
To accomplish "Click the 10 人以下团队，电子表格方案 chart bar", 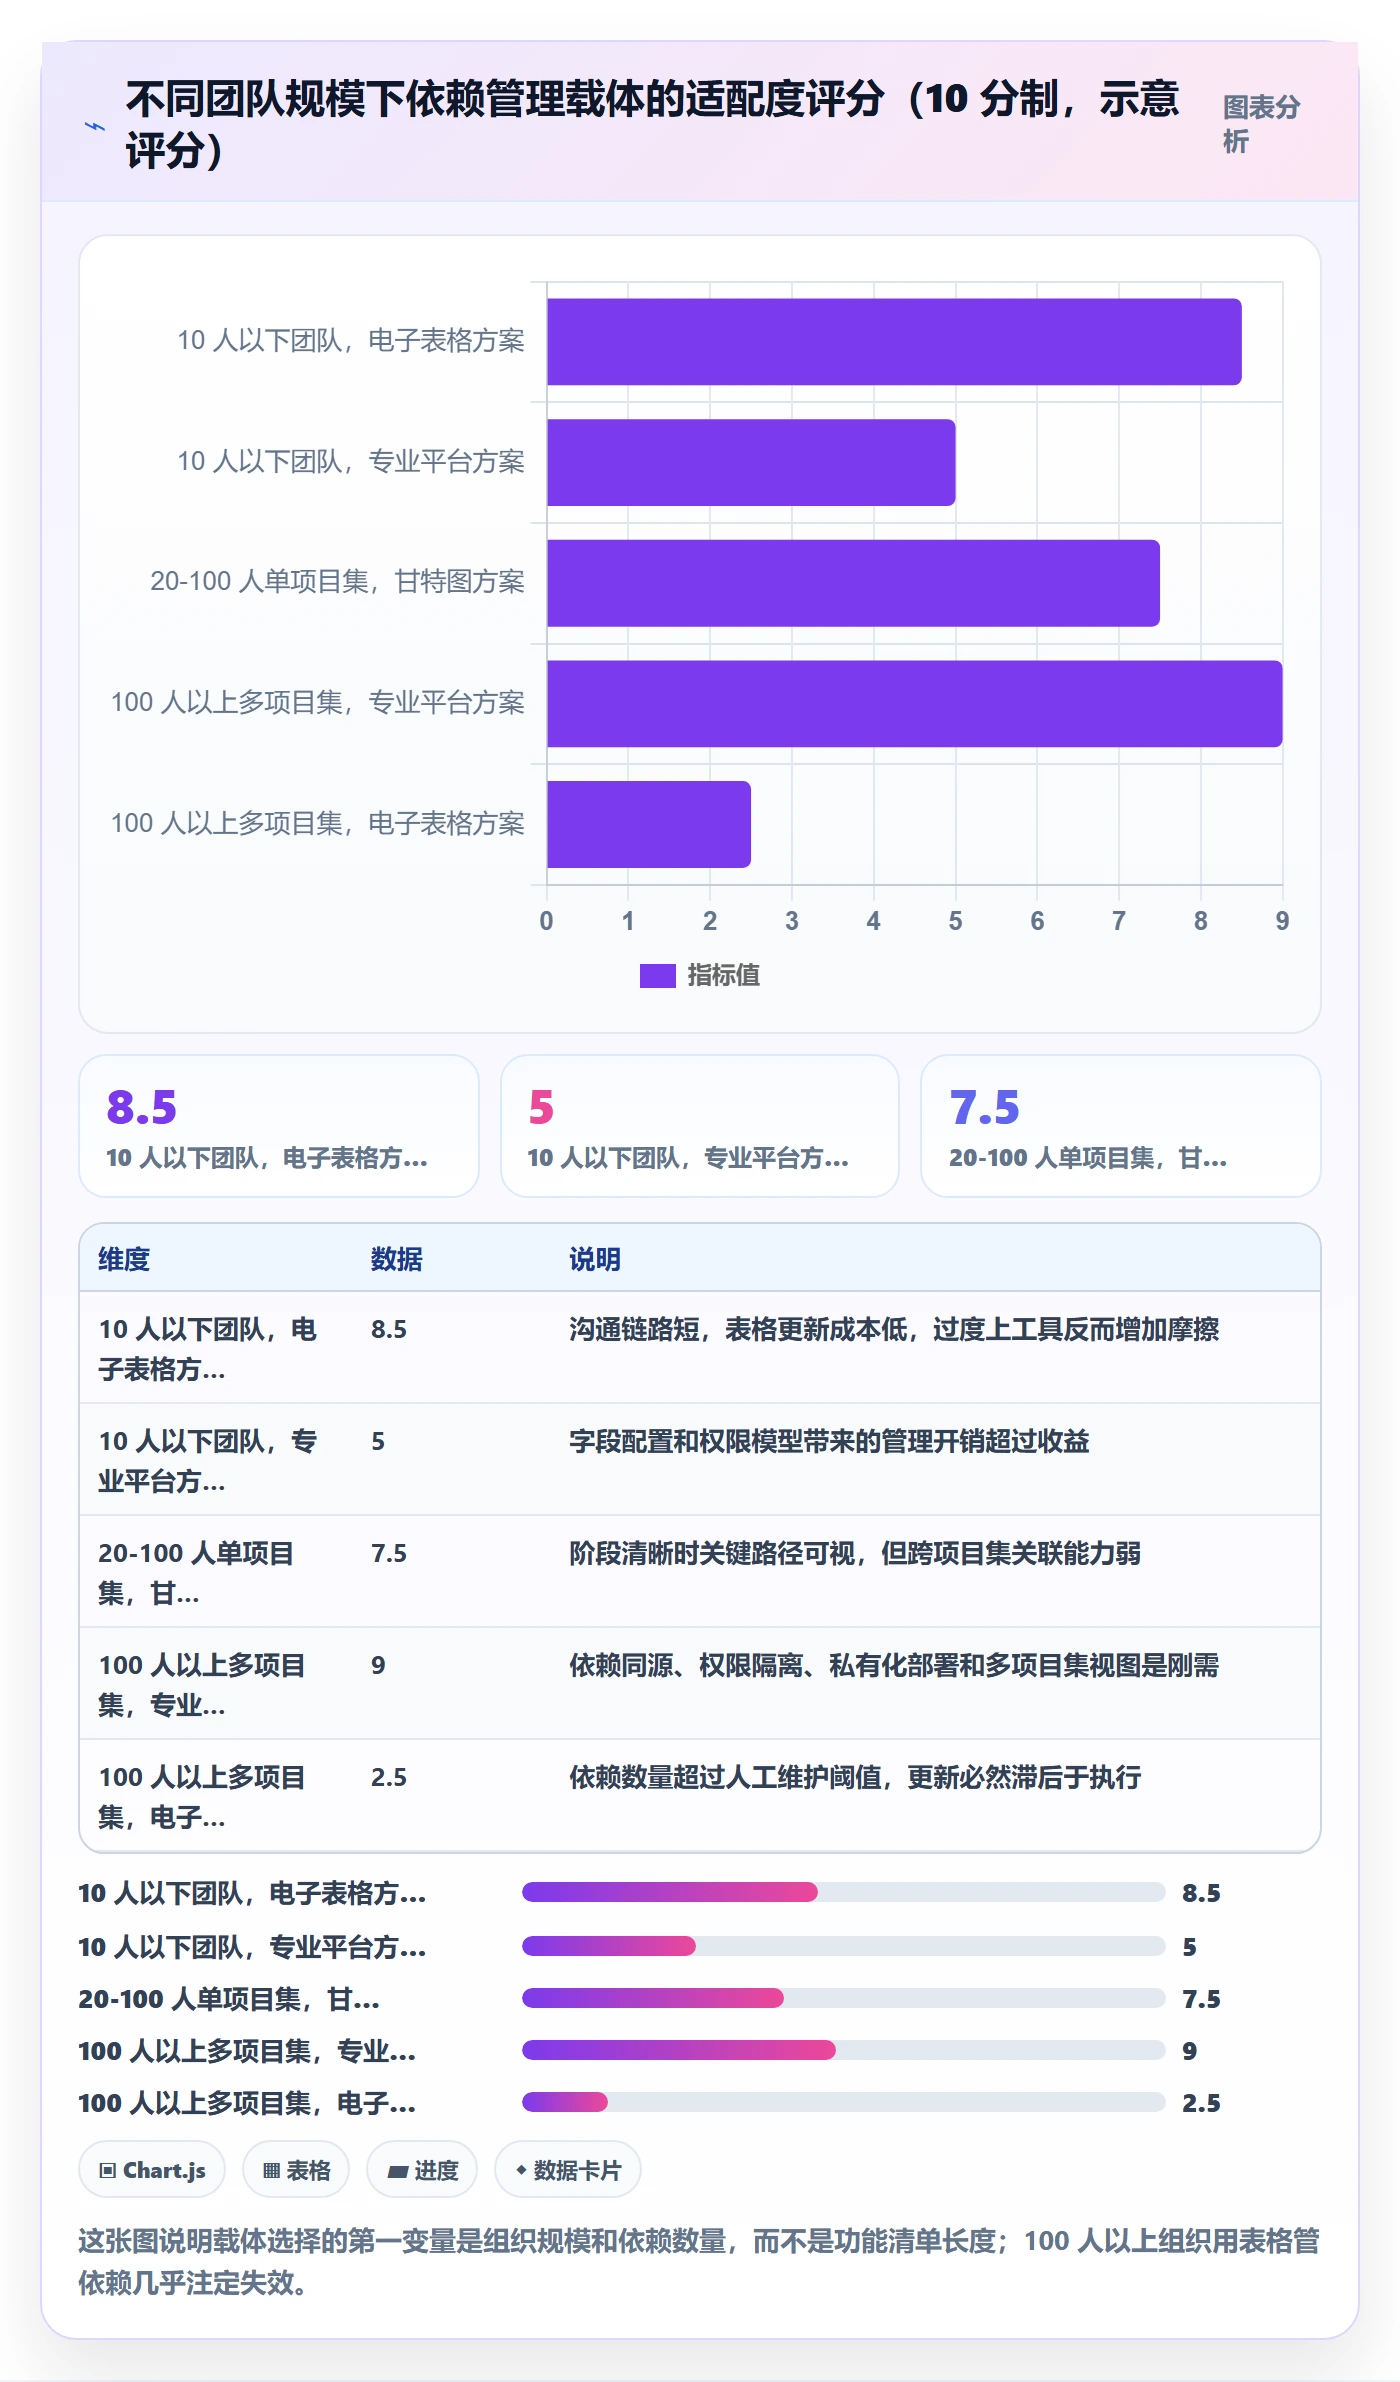I will click(894, 342).
